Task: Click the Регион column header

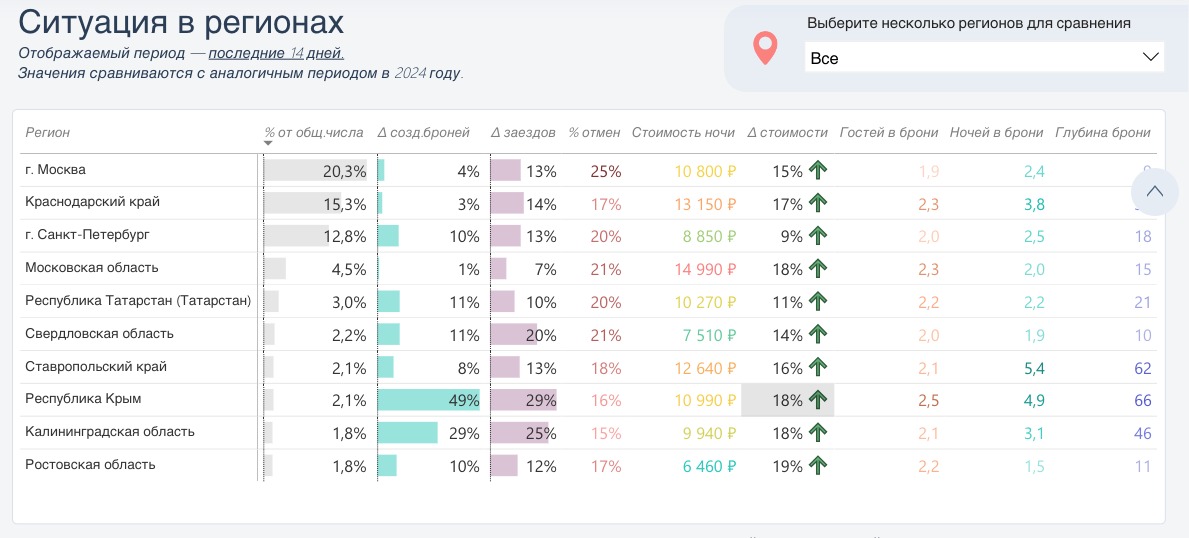Action: click(x=48, y=132)
